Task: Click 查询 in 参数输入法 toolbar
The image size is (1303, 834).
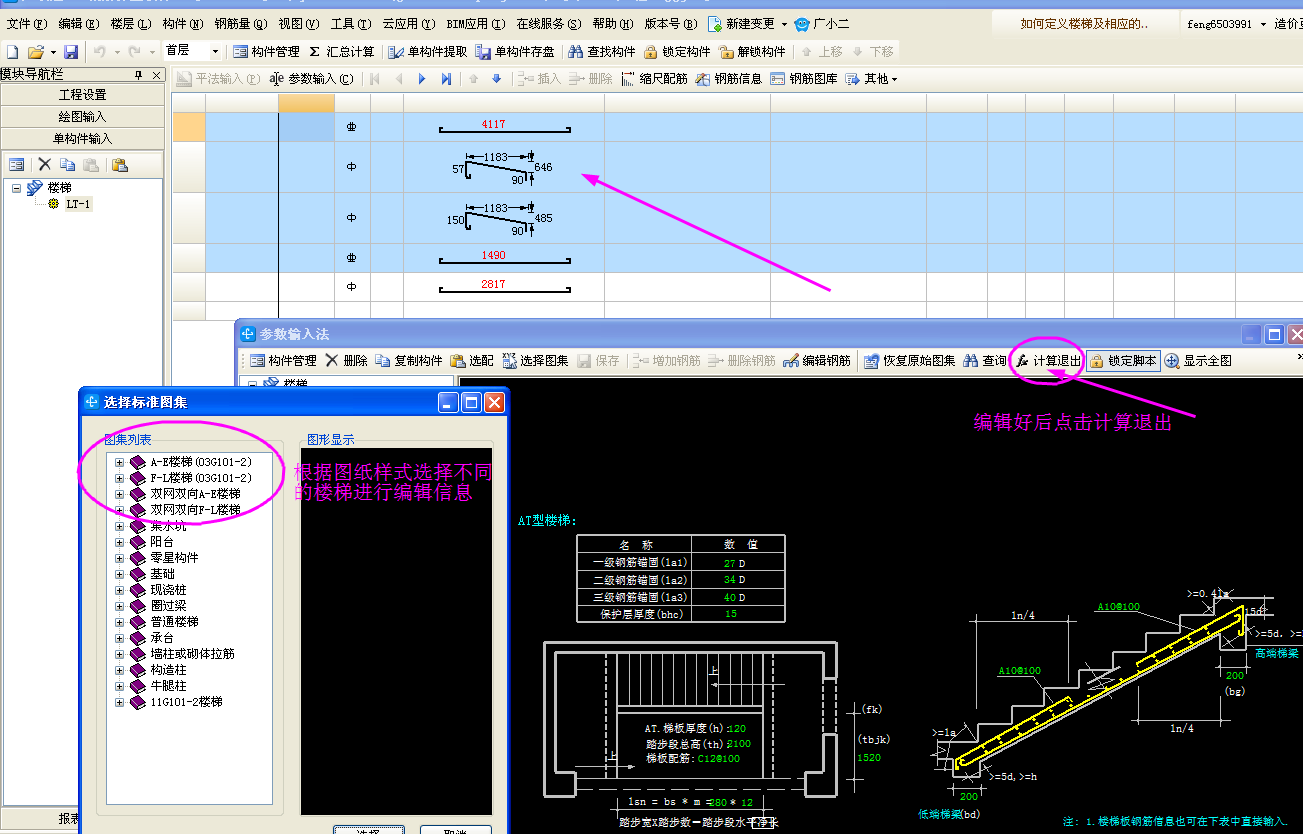Action: 984,361
